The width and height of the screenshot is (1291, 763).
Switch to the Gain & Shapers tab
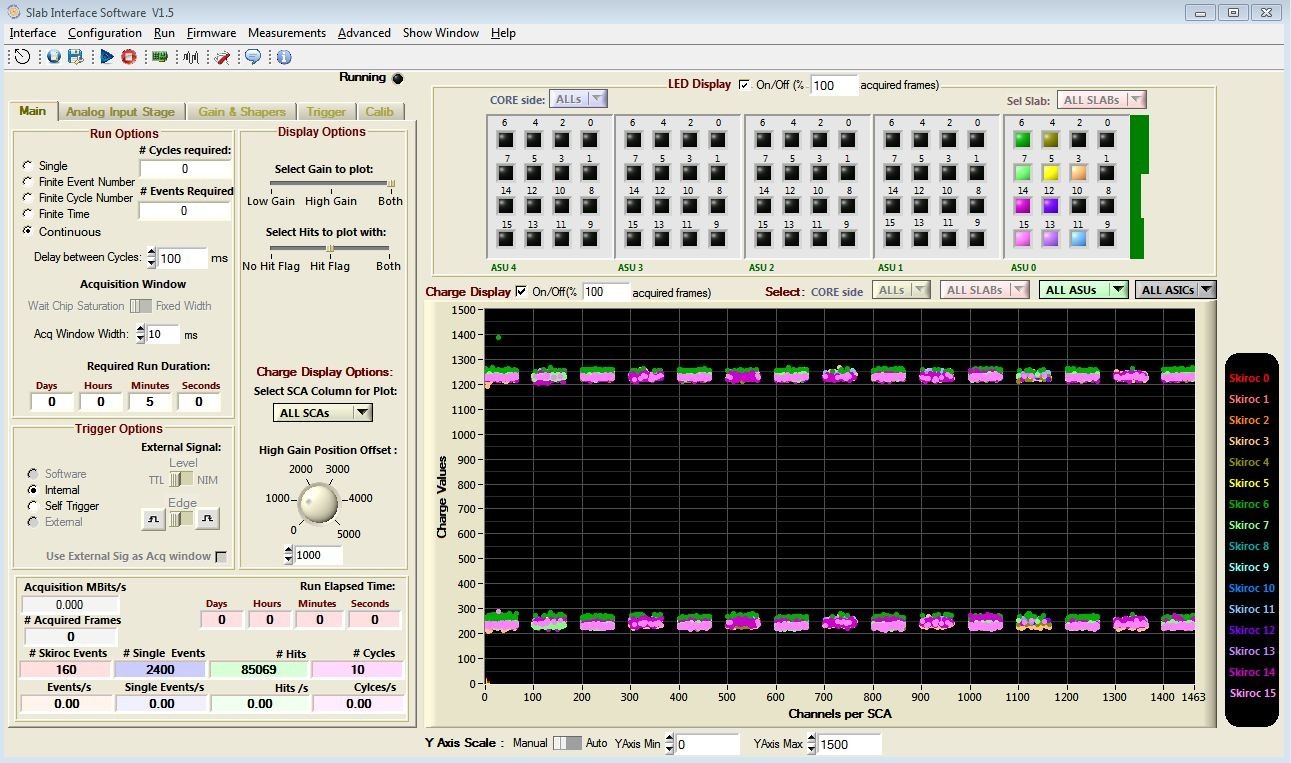242,112
